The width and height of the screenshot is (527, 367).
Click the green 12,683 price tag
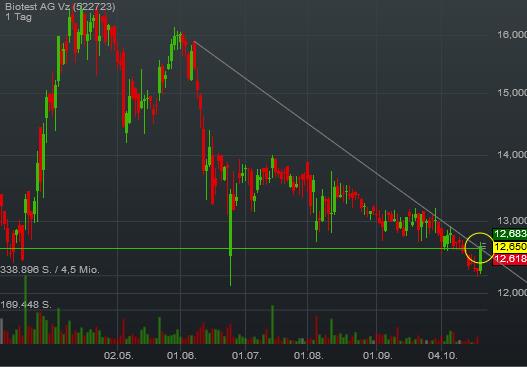[510, 234]
